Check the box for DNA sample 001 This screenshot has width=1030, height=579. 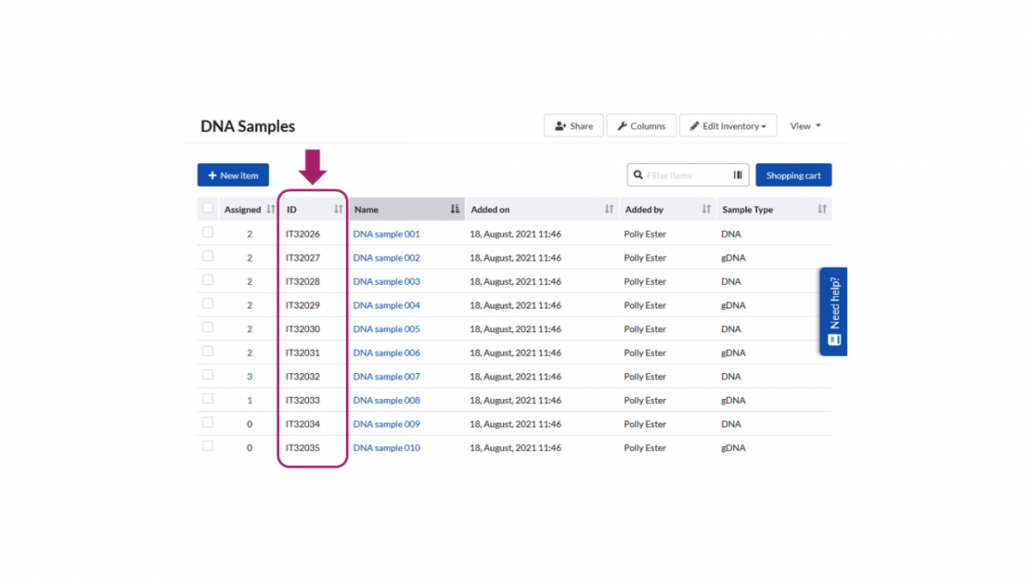208,233
